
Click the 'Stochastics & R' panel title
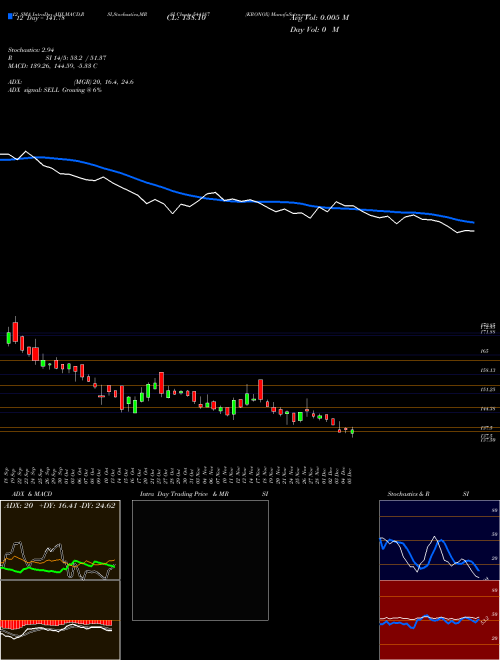[409, 494]
